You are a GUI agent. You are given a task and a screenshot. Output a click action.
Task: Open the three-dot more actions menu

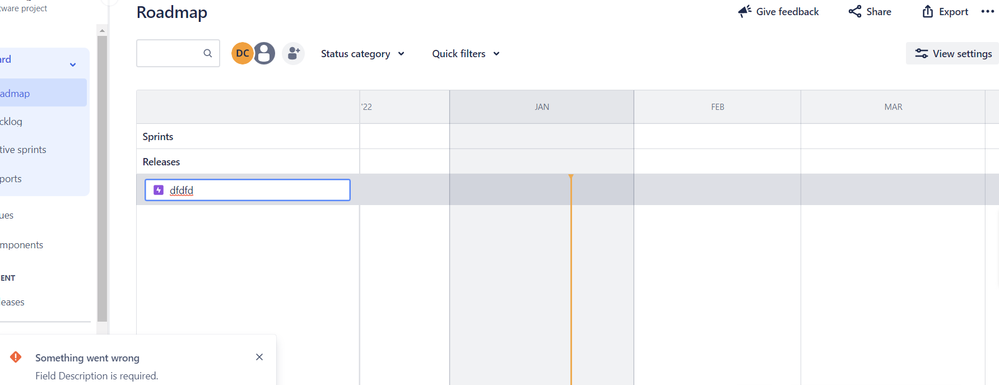point(987,11)
